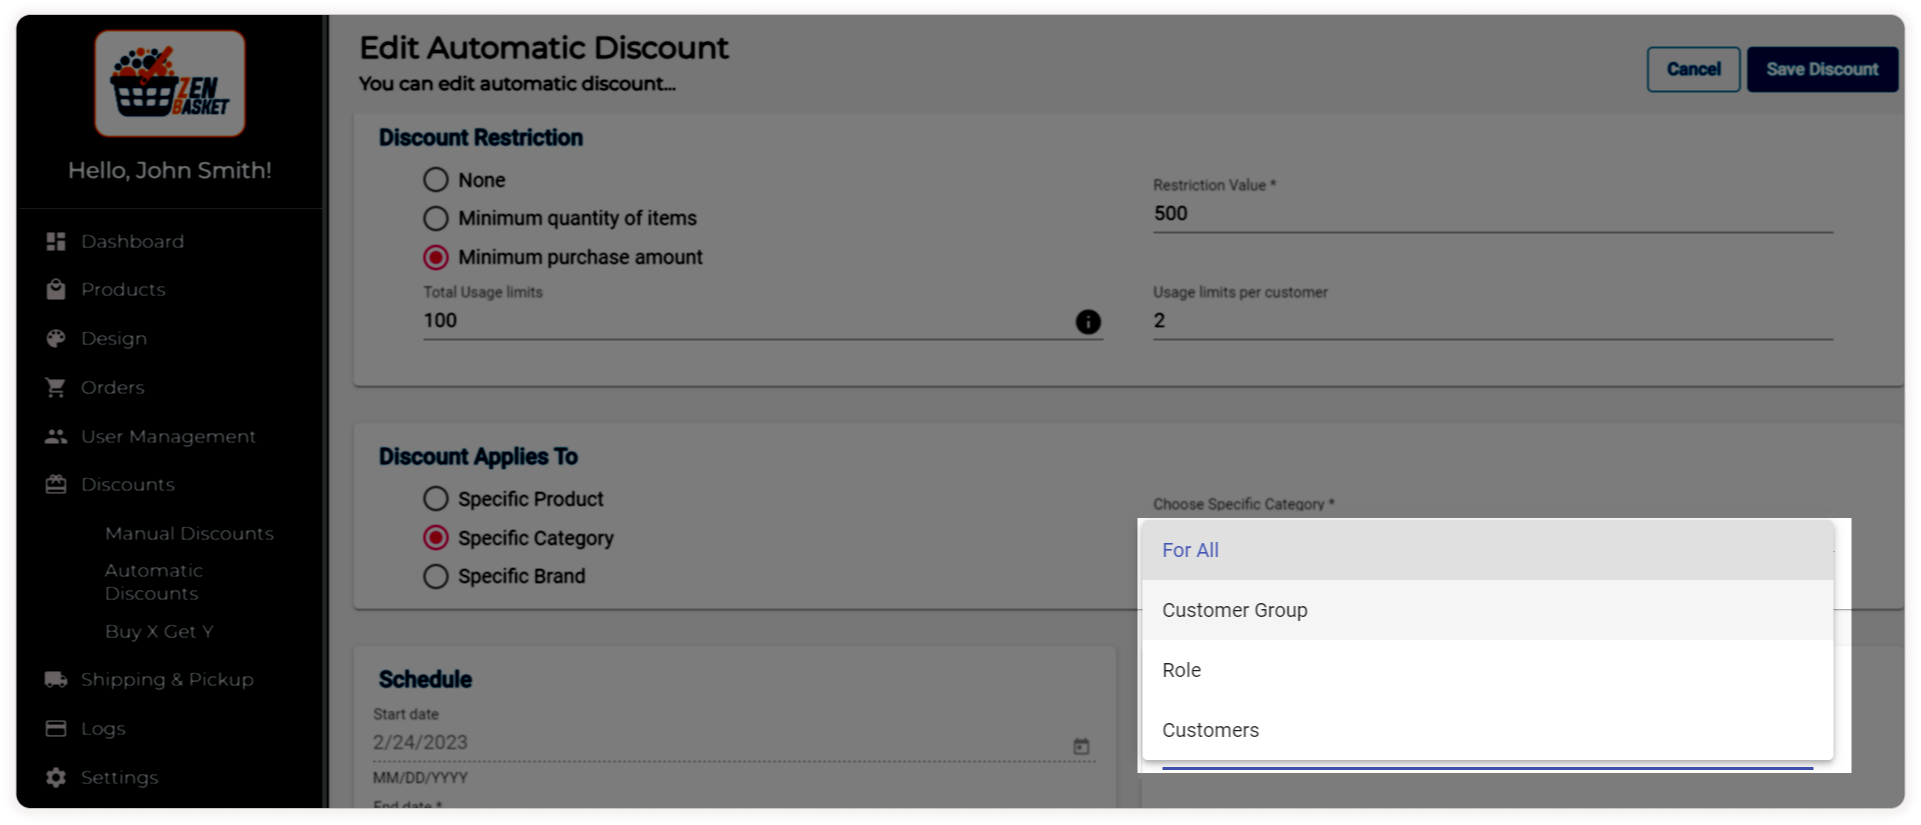This screenshot has width=1921, height=825.
Task: Go to Buy X Get Y page
Action: click(159, 631)
